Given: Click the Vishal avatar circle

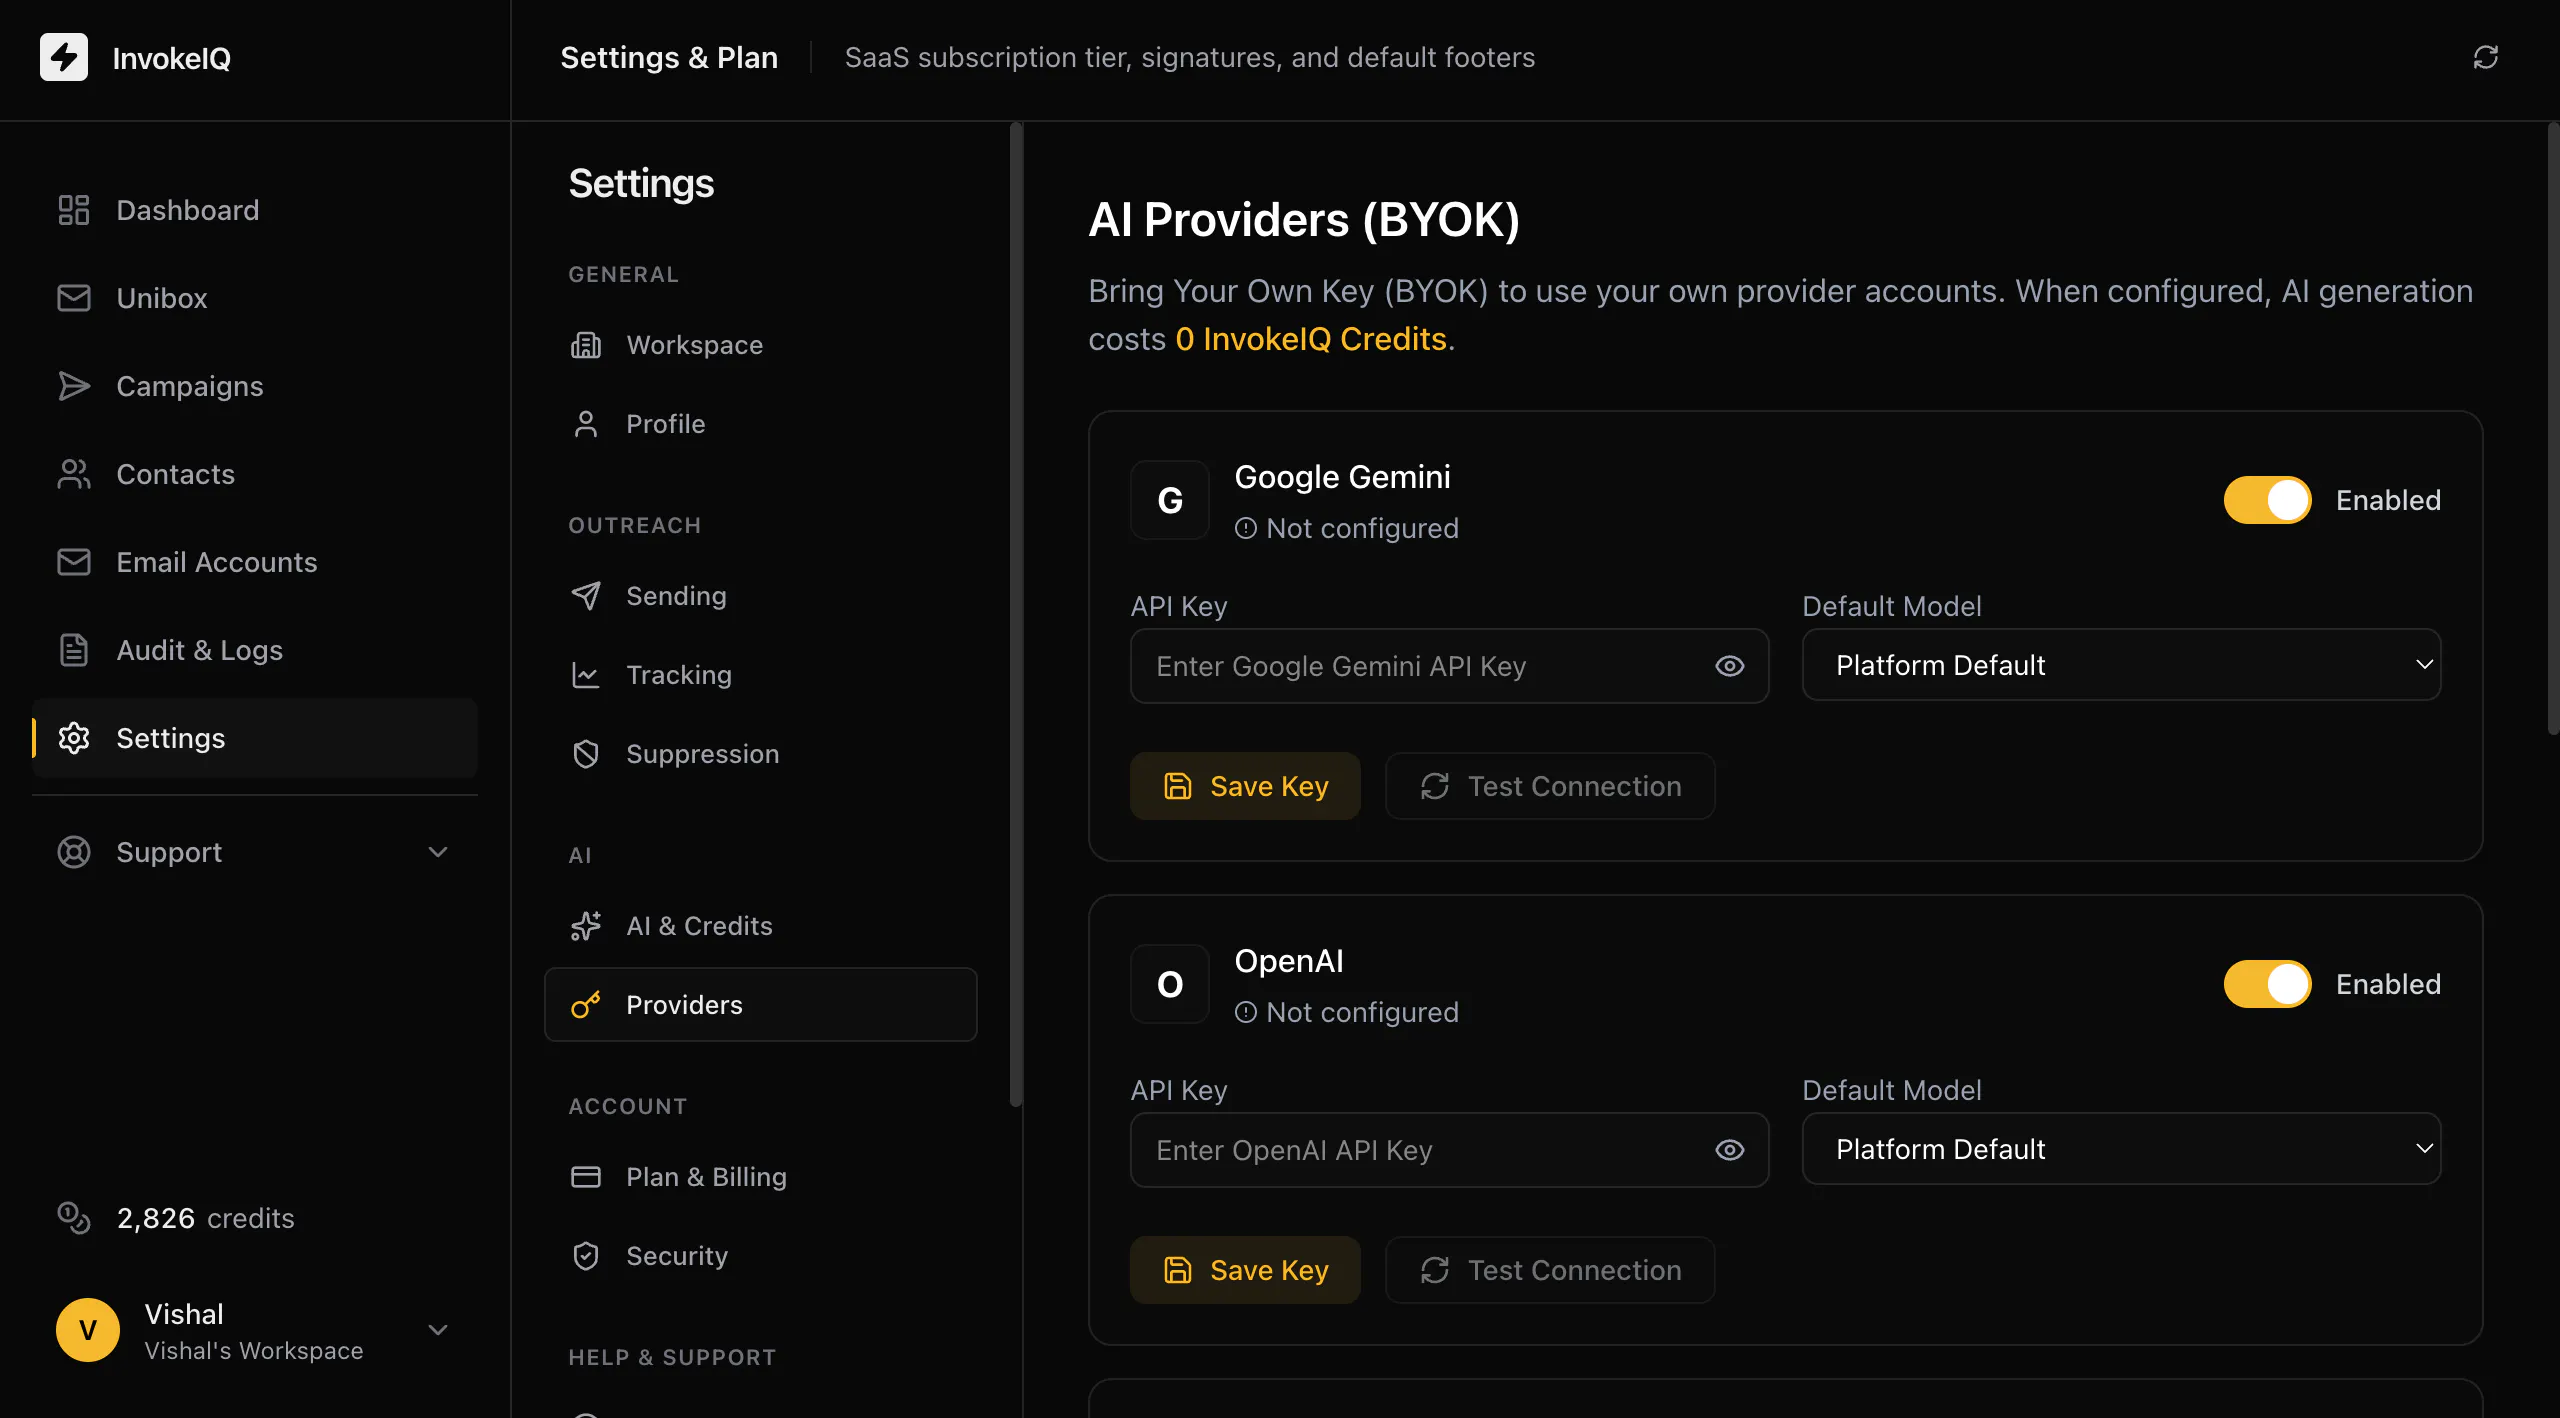Looking at the screenshot, I should [88, 1330].
